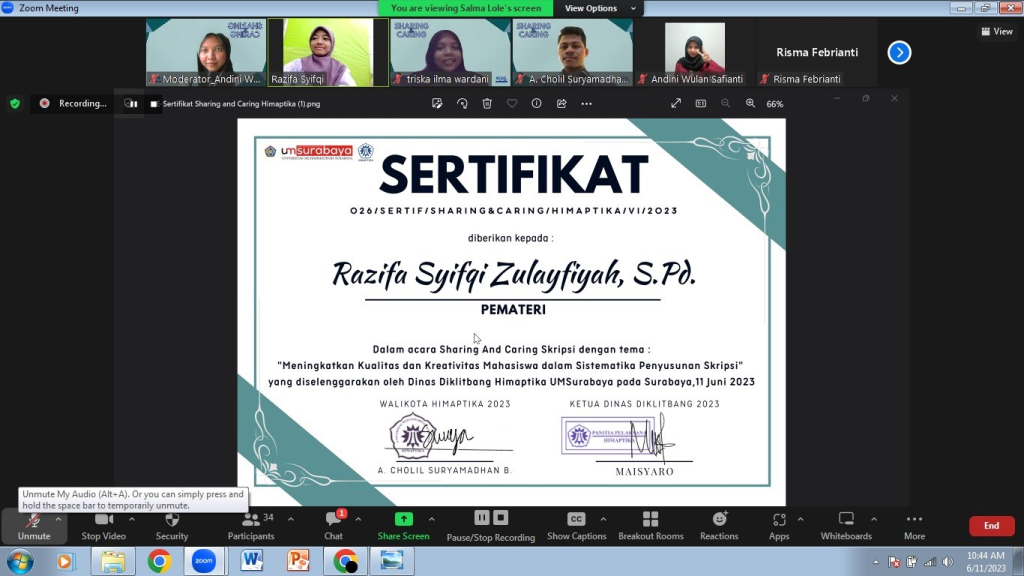Zoom in on the certificate image
1024x576 pixels.
(750, 103)
